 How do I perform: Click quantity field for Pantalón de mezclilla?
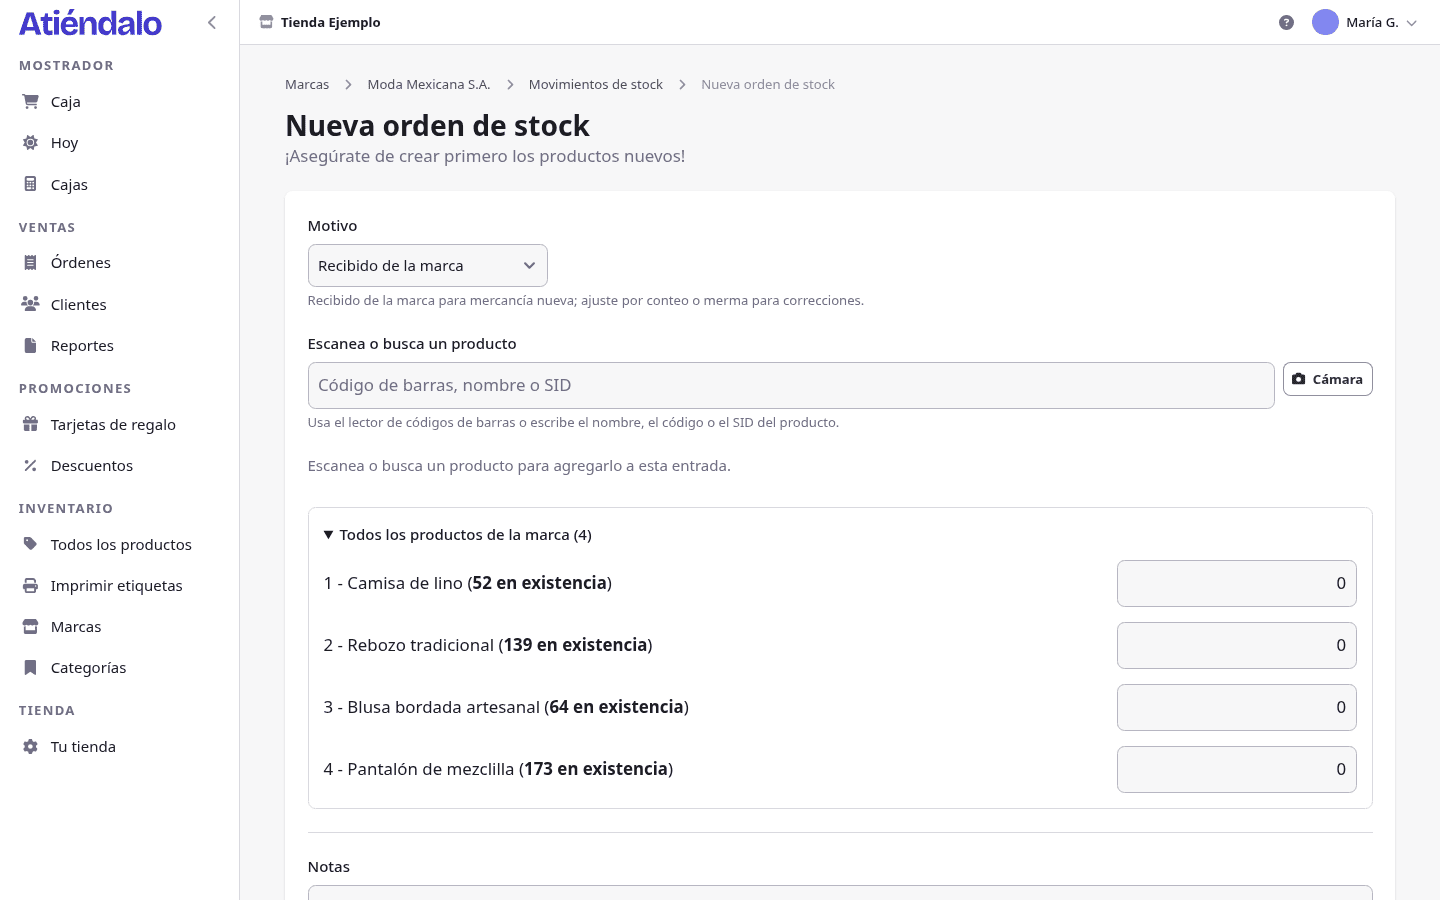click(1236, 769)
